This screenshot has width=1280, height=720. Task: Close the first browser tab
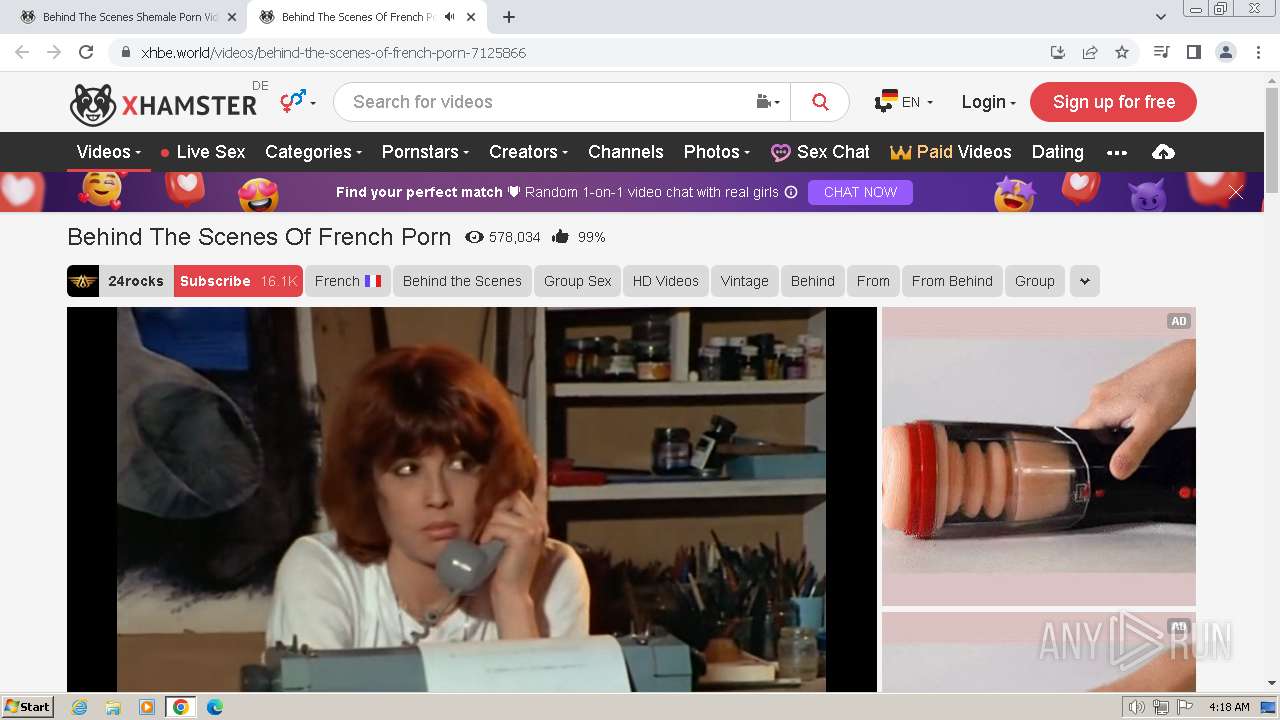(231, 17)
